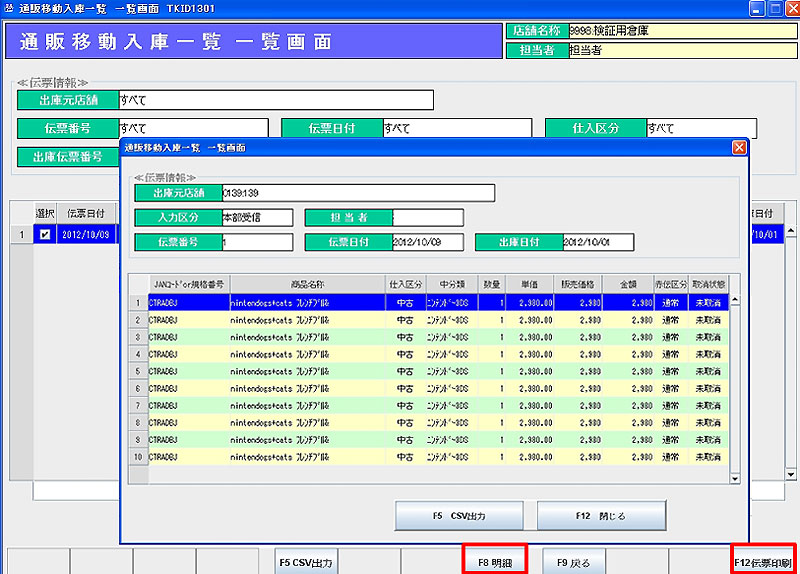Click the bottom bar F5 CSV出力 button

point(306,562)
